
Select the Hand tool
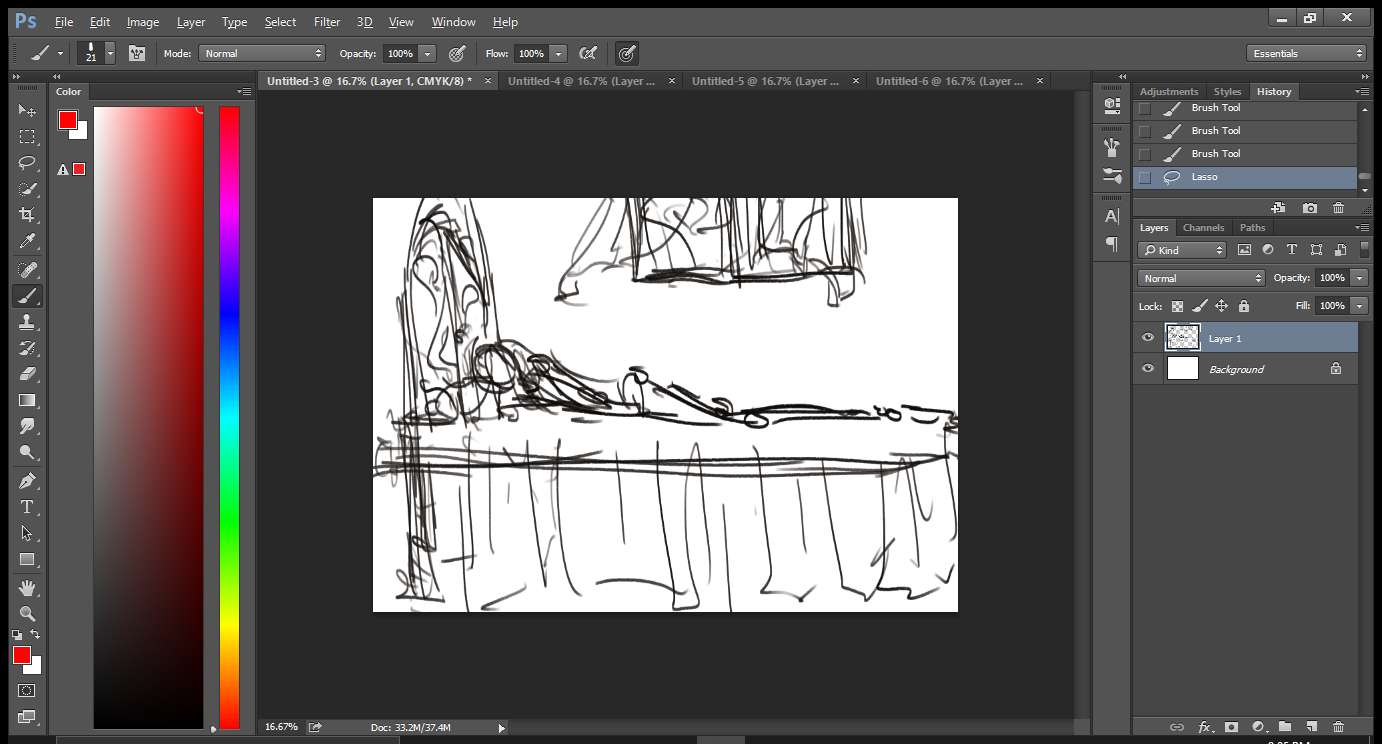click(27, 587)
